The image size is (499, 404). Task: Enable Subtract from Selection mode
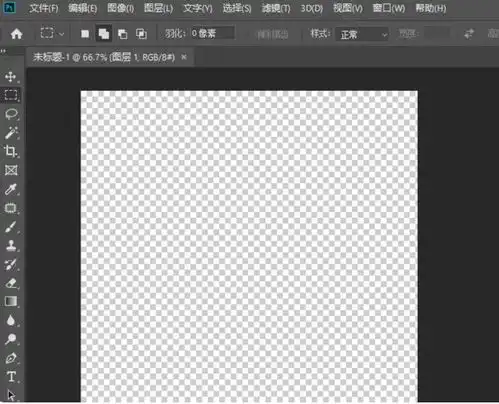click(x=123, y=34)
